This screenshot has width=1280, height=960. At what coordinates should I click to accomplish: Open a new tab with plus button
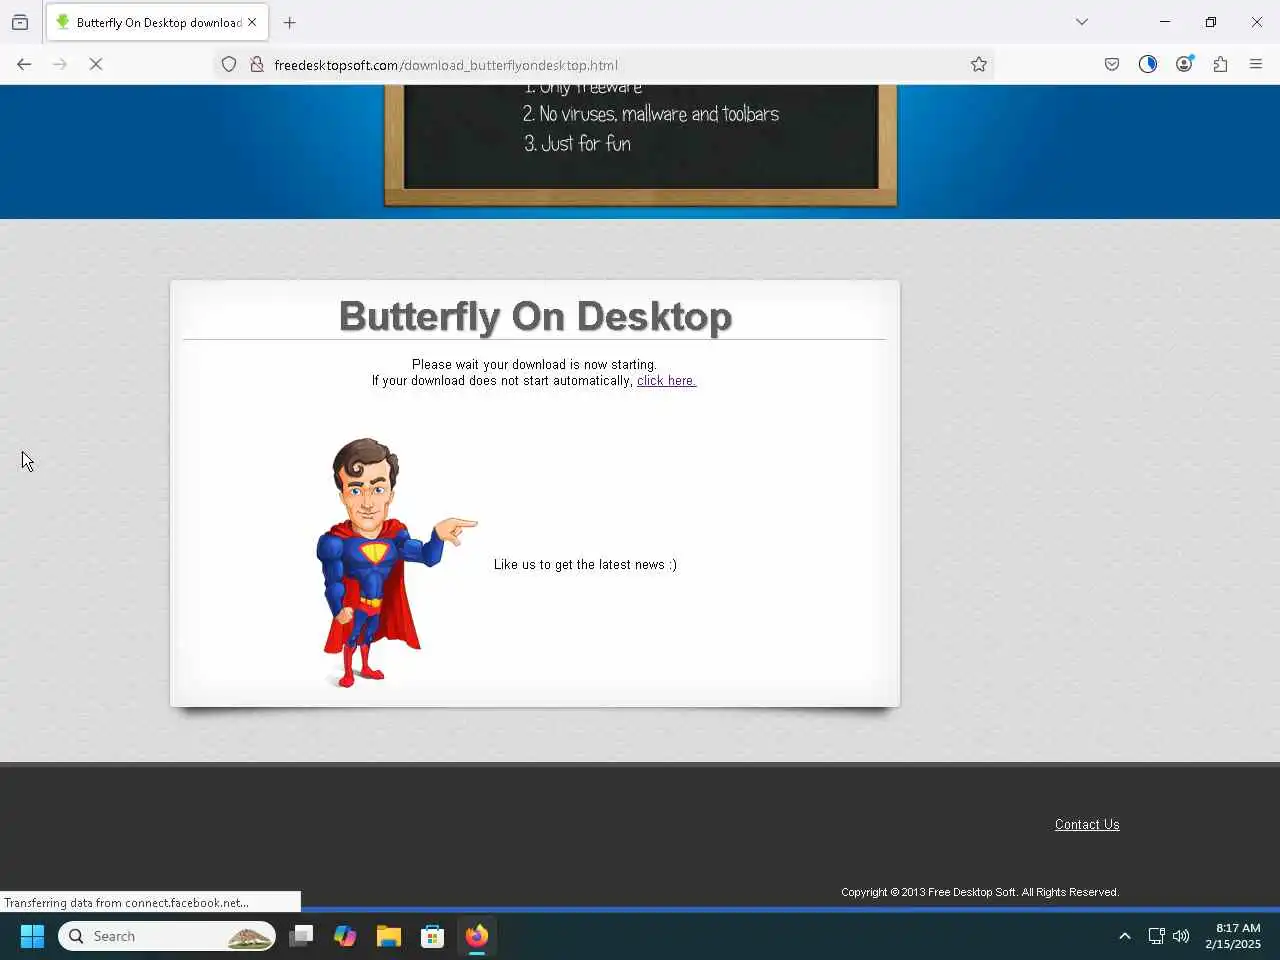[x=290, y=22]
